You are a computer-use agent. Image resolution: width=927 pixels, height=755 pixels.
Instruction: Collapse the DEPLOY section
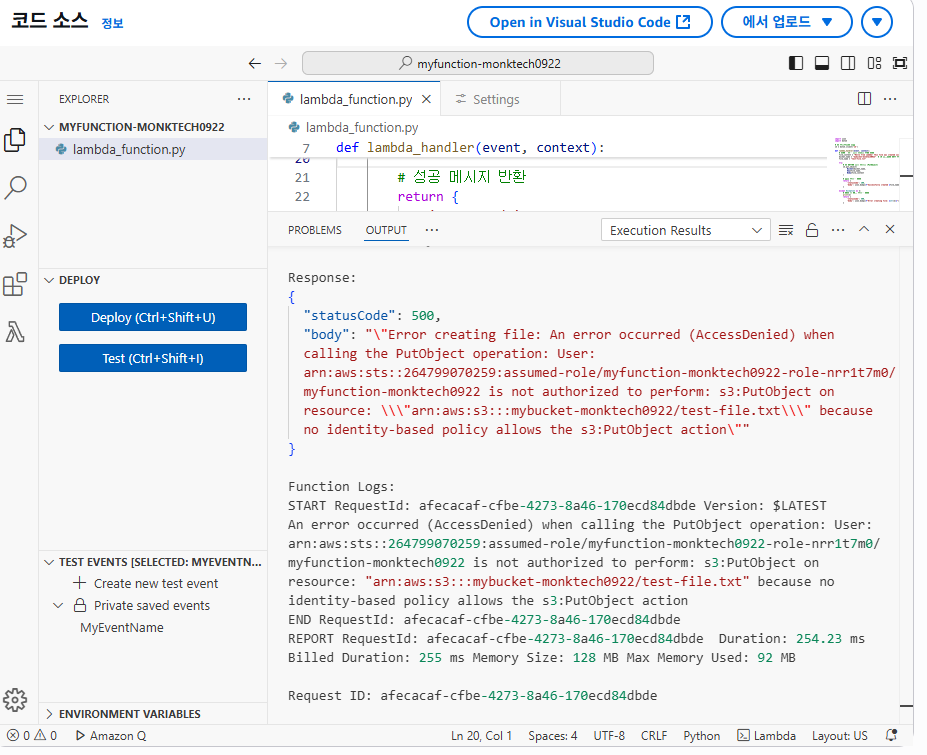pyautogui.click(x=50, y=280)
